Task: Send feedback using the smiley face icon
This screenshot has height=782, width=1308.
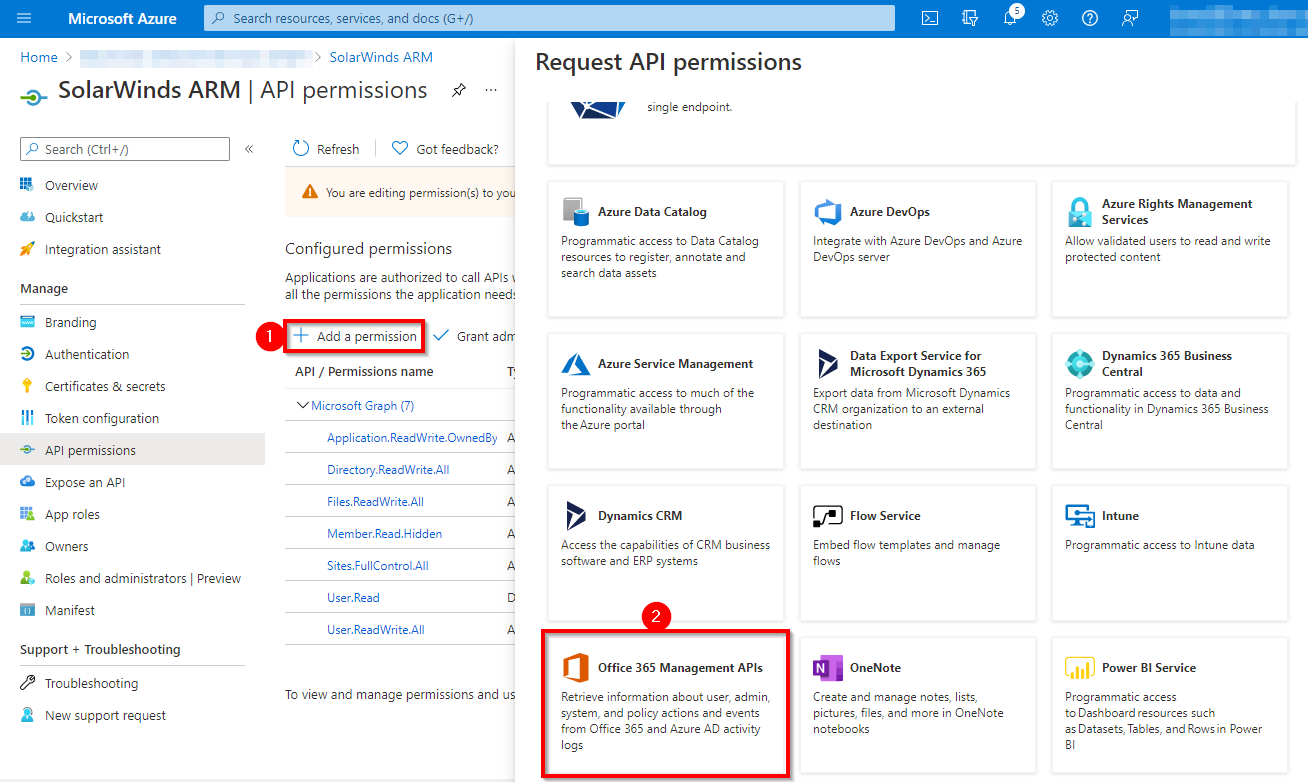Action: pos(1130,17)
